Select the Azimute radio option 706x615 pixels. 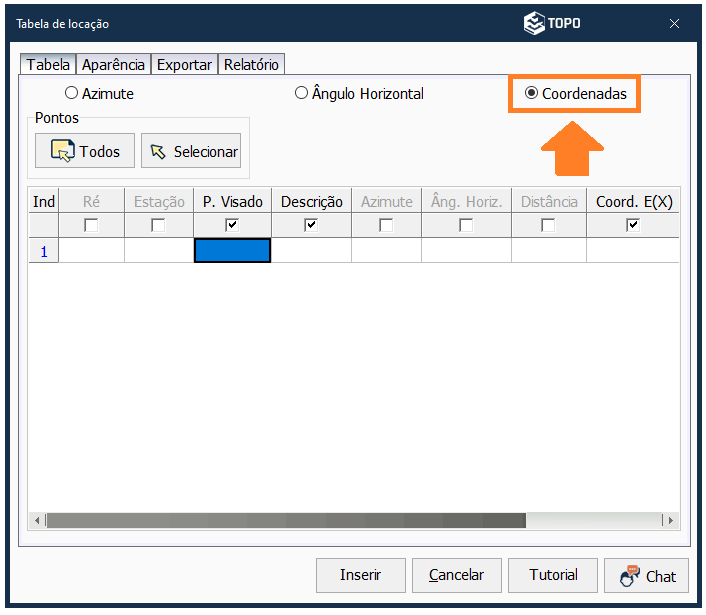click(71, 94)
